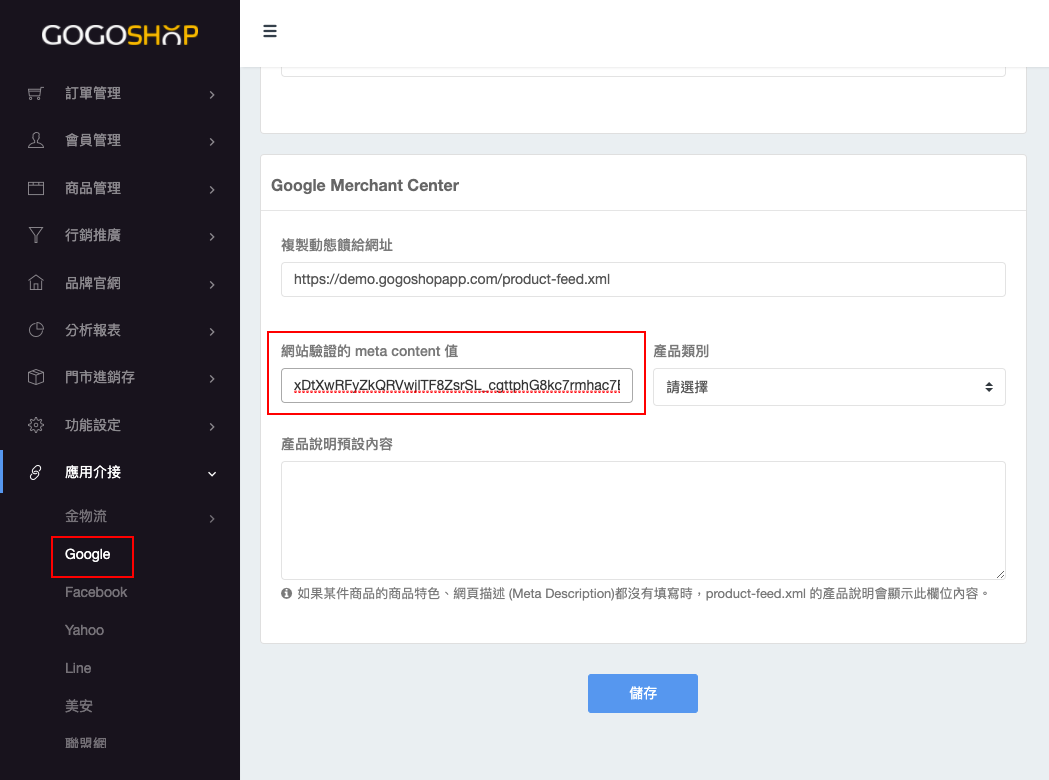Click the person icon for 會員管理
1049x780 pixels.
click(36, 140)
